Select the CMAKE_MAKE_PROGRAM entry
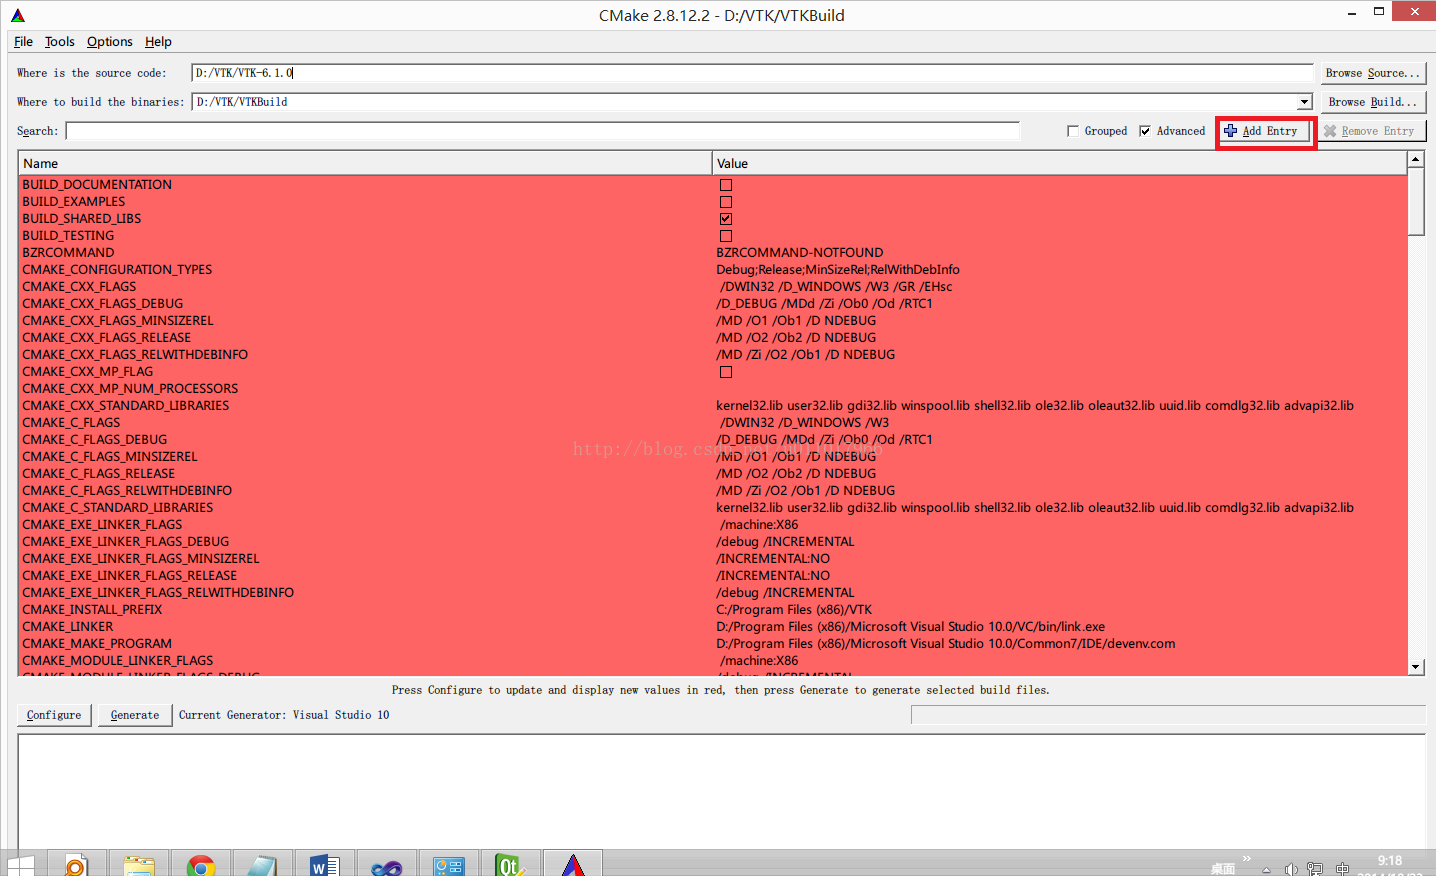Viewport: 1436px width, 876px height. point(97,644)
